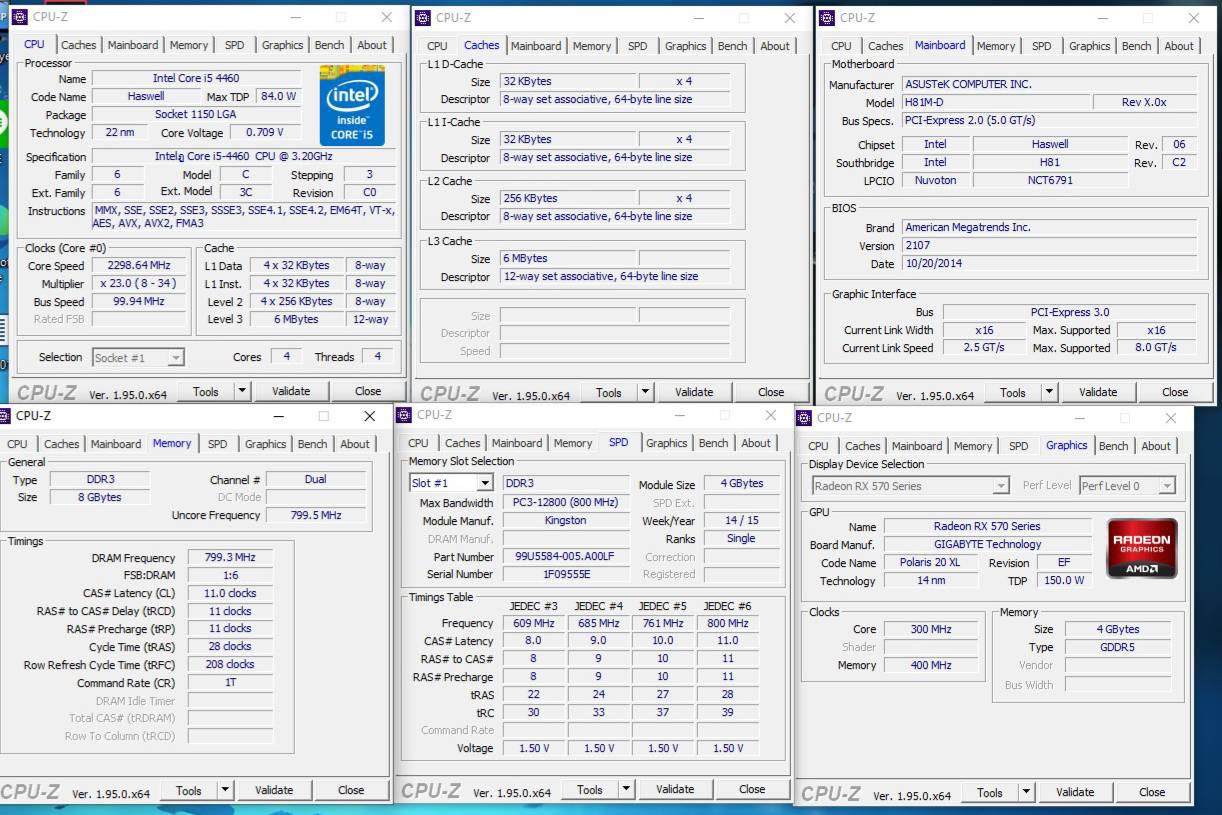Click the Intel Core i5 inside logo

point(352,106)
